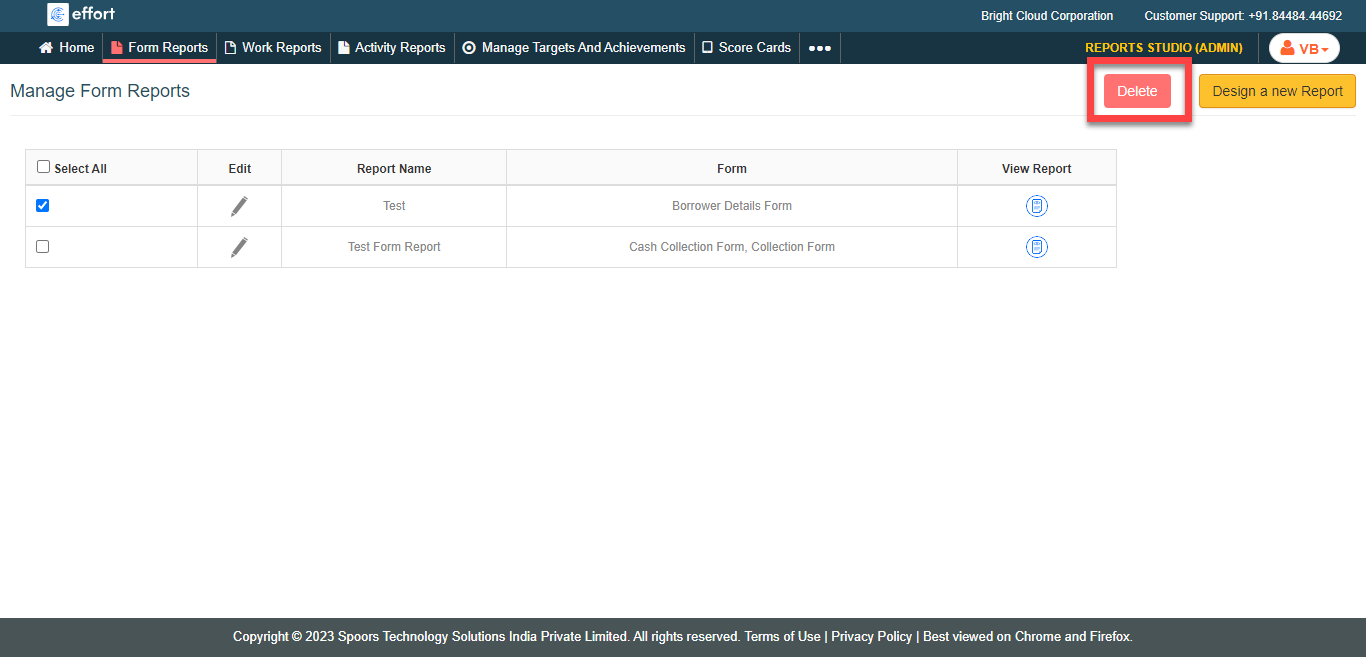This screenshot has width=1366, height=657.
Task: Click the pencil icon for Test Form Report
Action: pos(239,247)
